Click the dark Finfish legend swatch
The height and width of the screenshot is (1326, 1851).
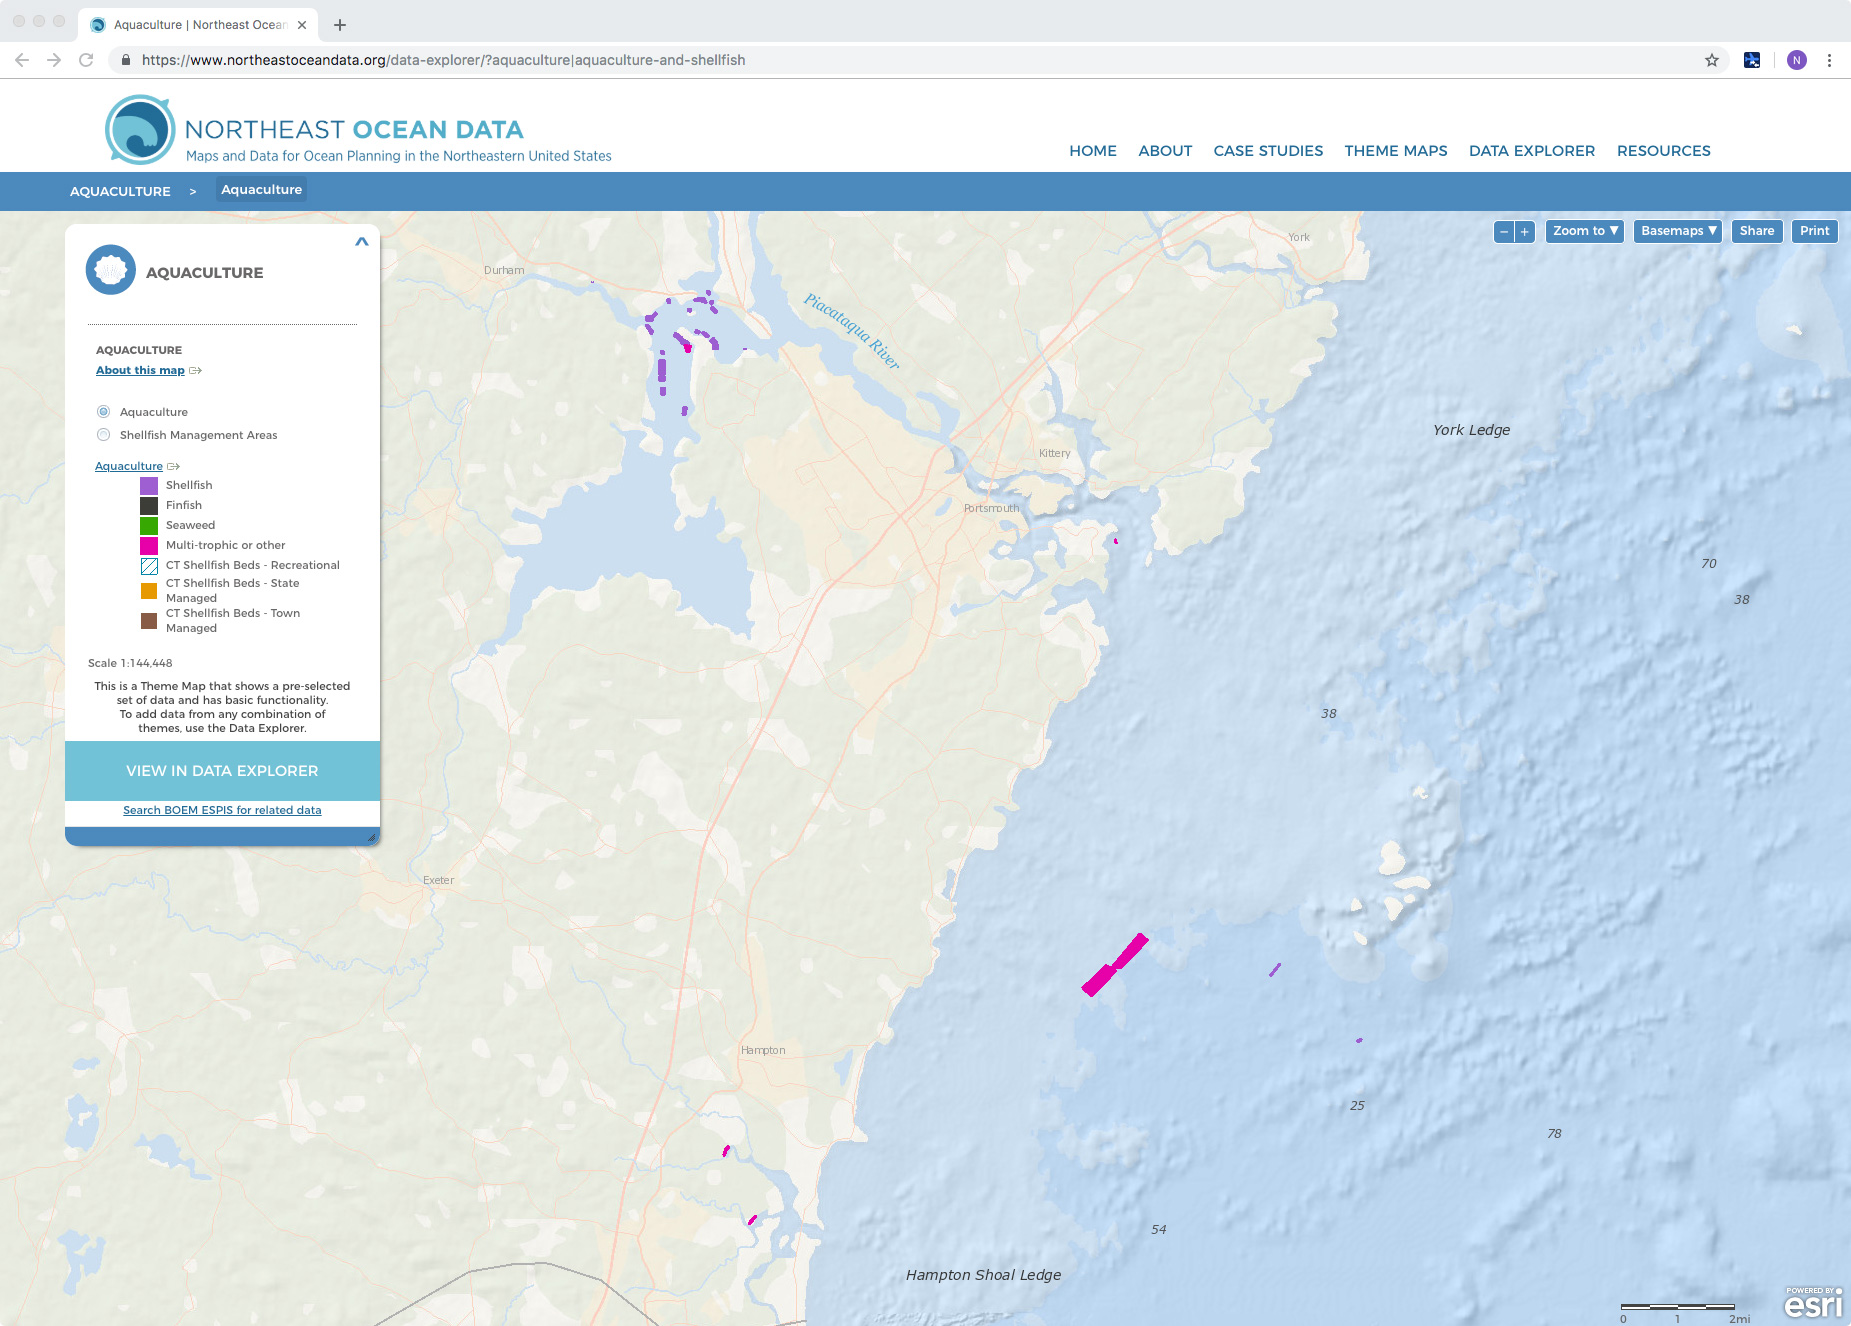tap(149, 506)
